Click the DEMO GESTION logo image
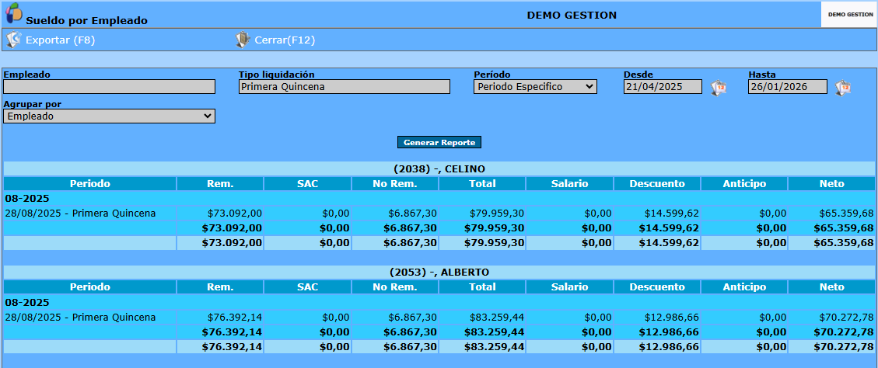878x368 pixels. 848,15
